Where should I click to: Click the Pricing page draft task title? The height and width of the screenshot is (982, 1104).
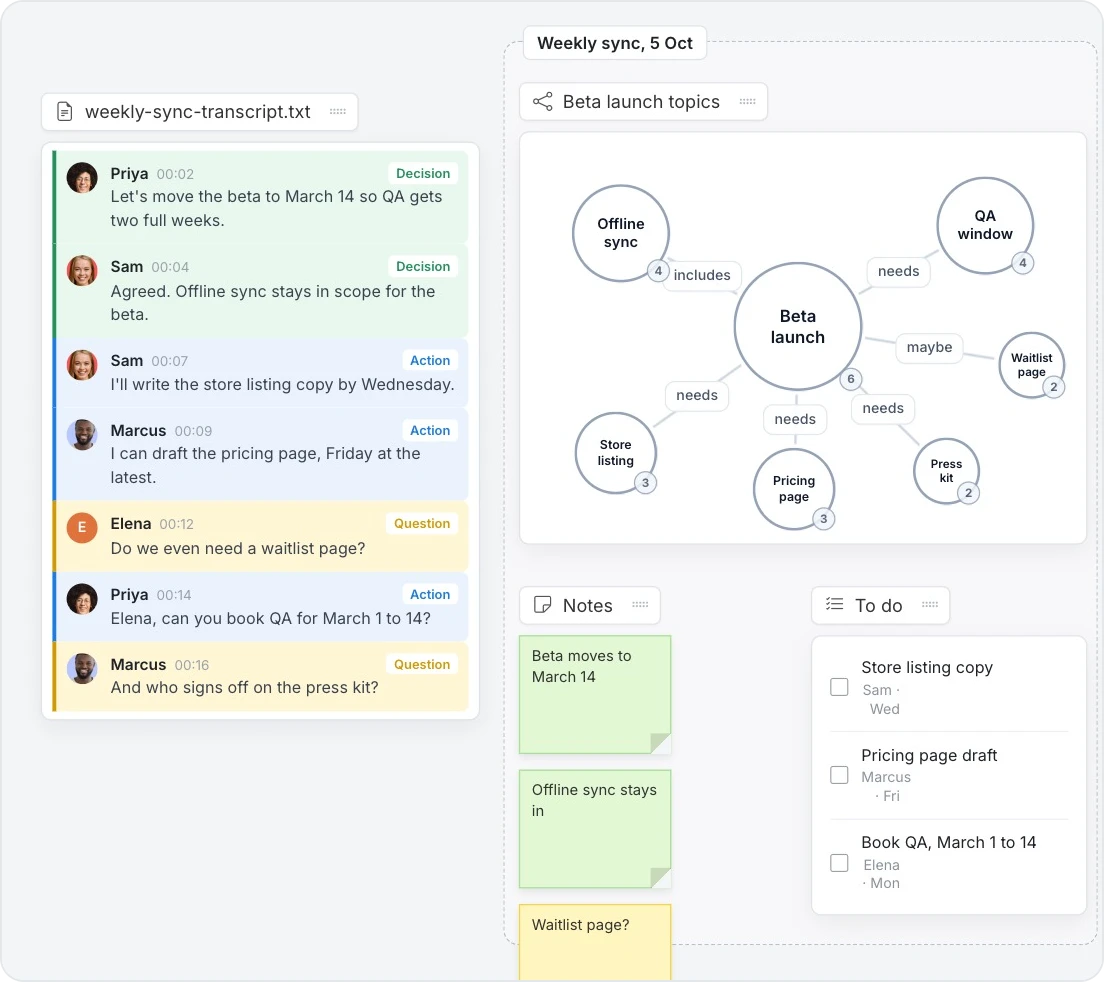[929, 755]
